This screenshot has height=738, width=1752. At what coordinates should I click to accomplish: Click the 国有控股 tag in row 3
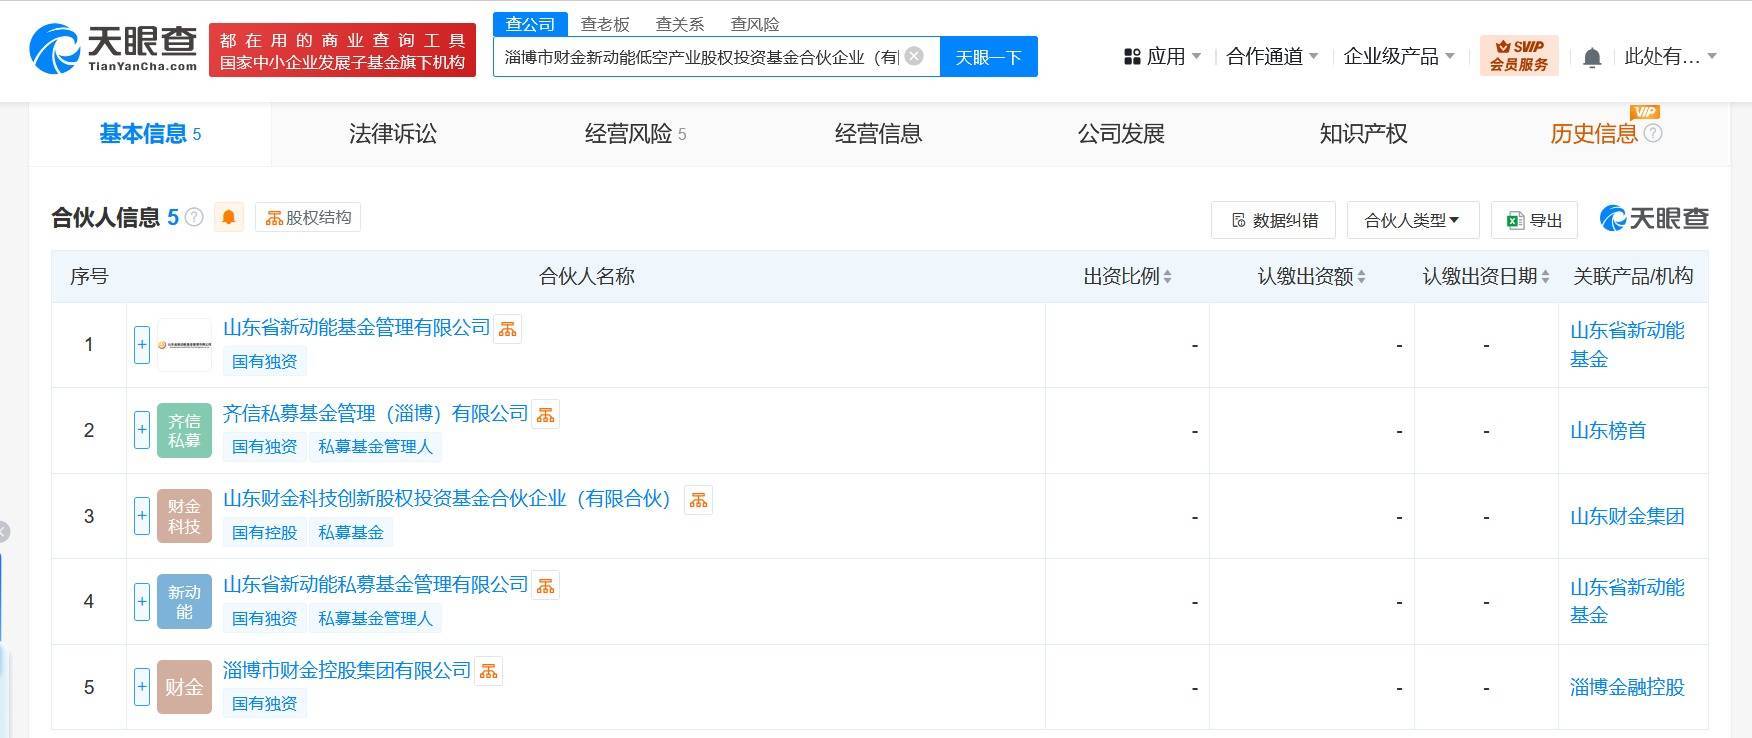[264, 533]
